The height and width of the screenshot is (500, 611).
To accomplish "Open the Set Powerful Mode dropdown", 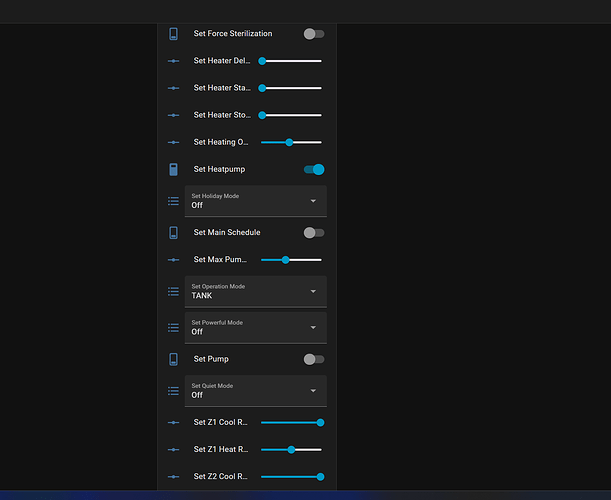I will point(256,327).
